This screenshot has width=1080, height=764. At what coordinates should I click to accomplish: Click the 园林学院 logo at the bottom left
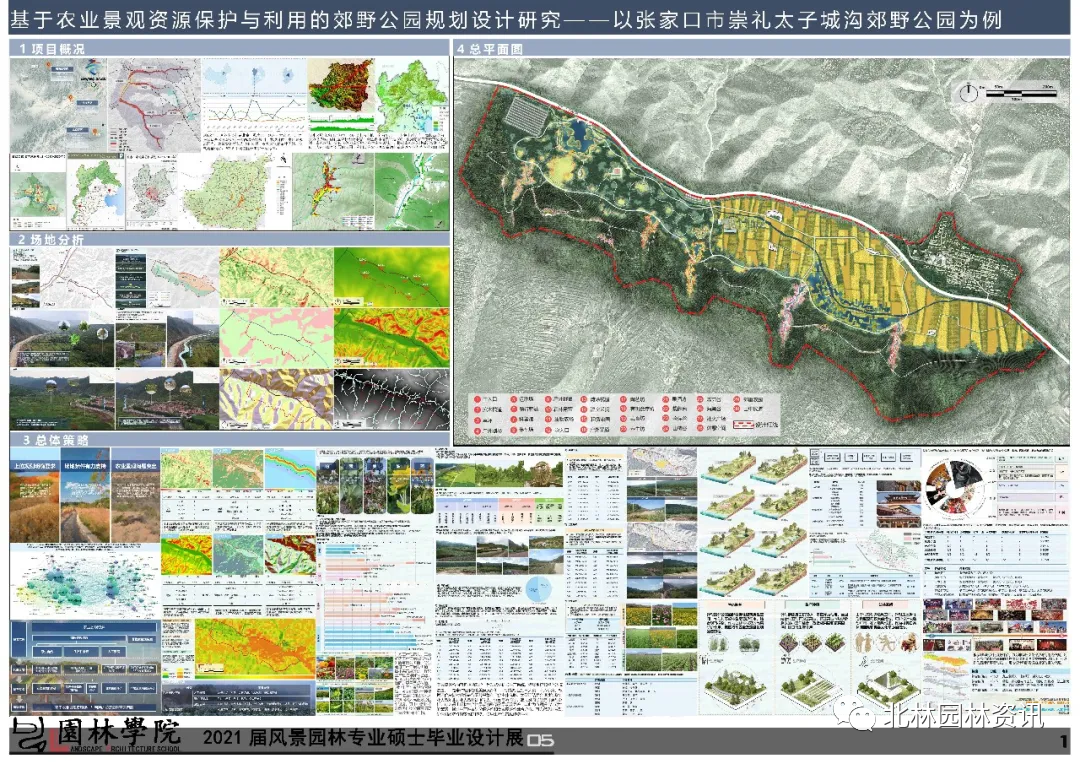(x=96, y=736)
